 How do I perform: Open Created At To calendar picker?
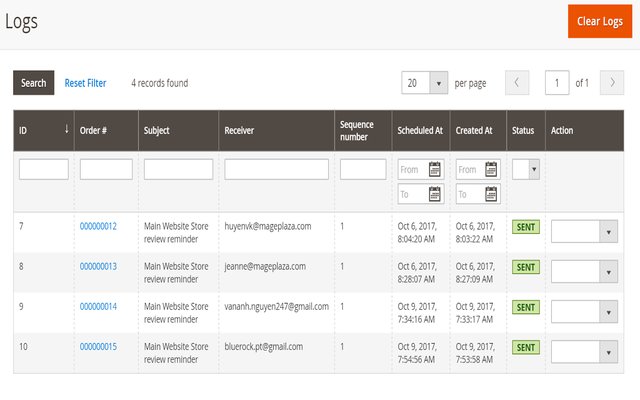point(491,194)
